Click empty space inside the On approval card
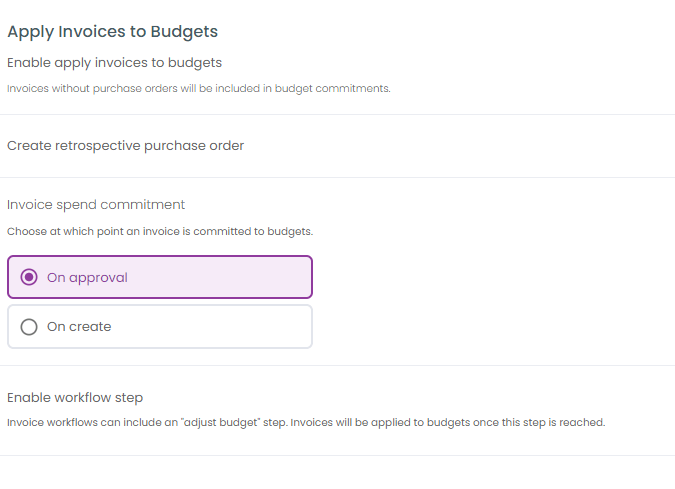The image size is (675, 489). pyautogui.click(x=220, y=277)
